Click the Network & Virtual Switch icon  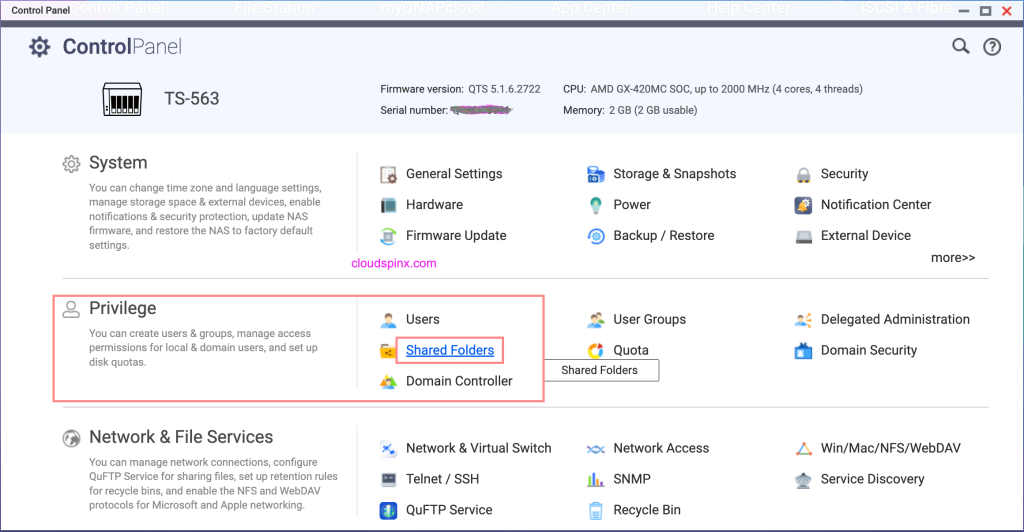pyautogui.click(x=388, y=448)
